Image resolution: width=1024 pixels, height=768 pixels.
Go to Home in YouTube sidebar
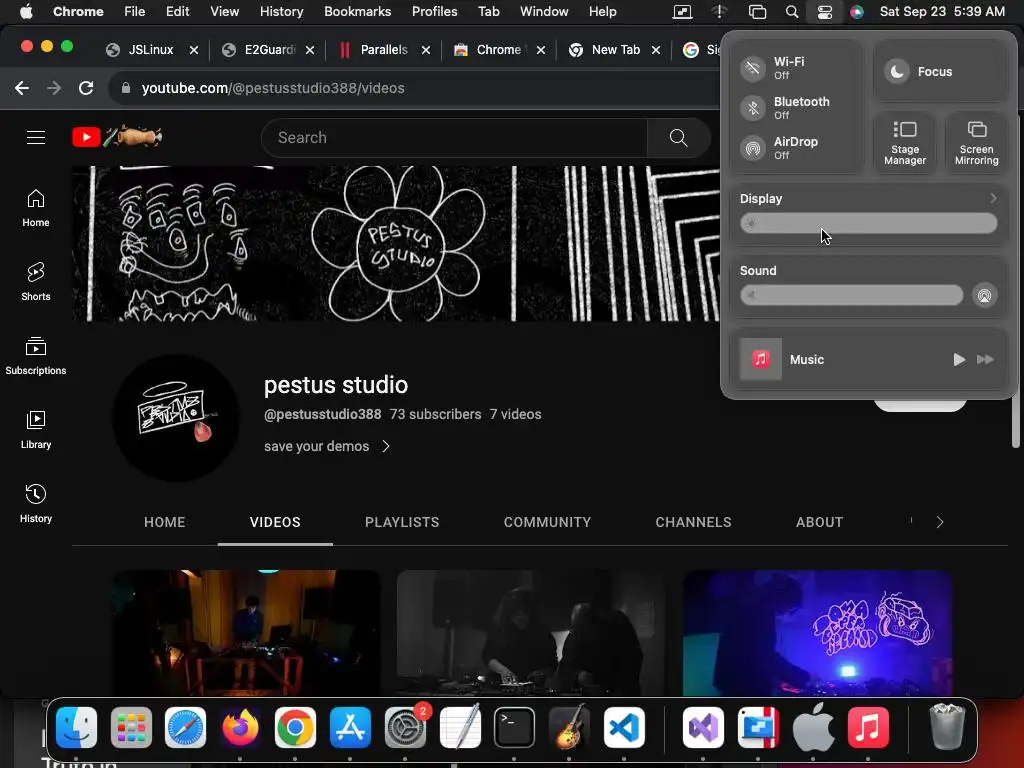(x=36, y=208)
